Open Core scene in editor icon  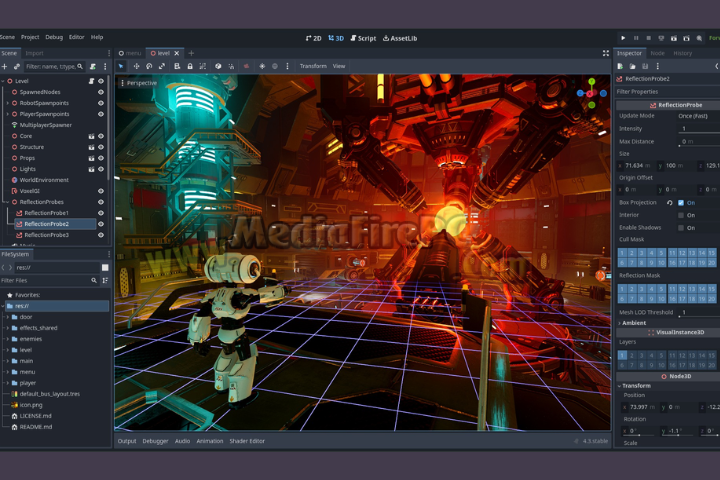tap(91, 136)
